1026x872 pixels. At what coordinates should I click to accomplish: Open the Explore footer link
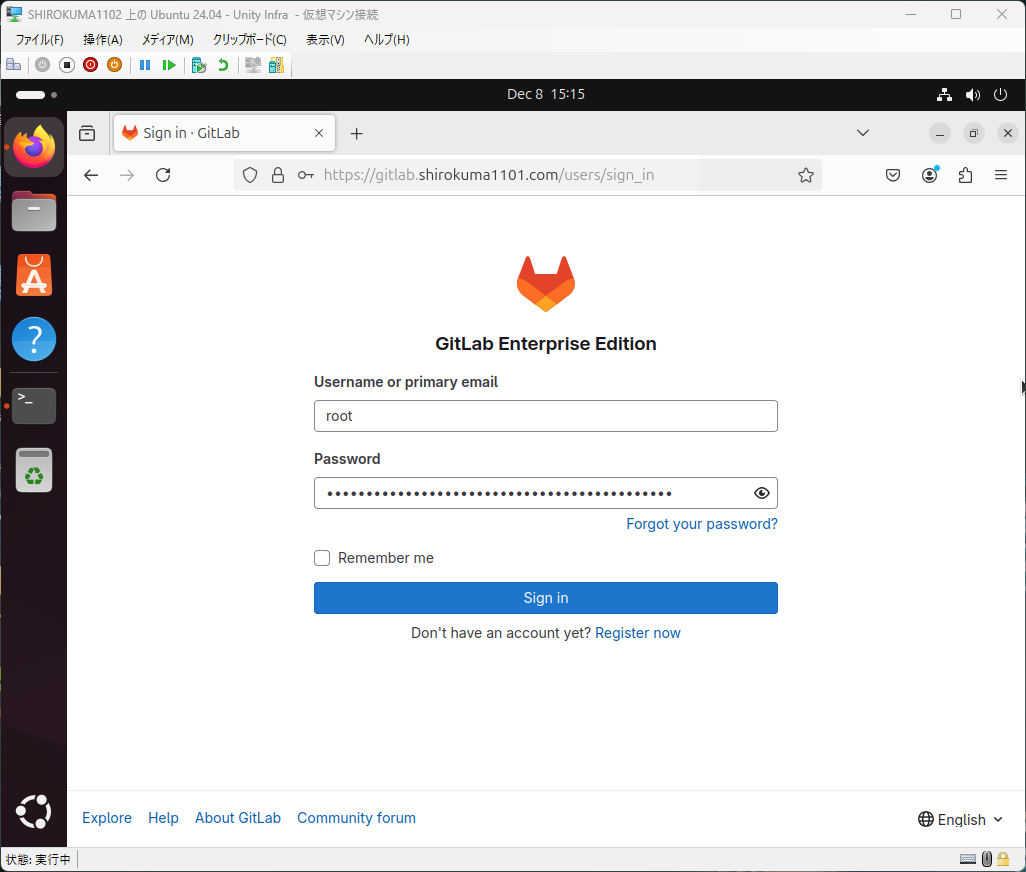pyautogui.click(x=107, y=818)
